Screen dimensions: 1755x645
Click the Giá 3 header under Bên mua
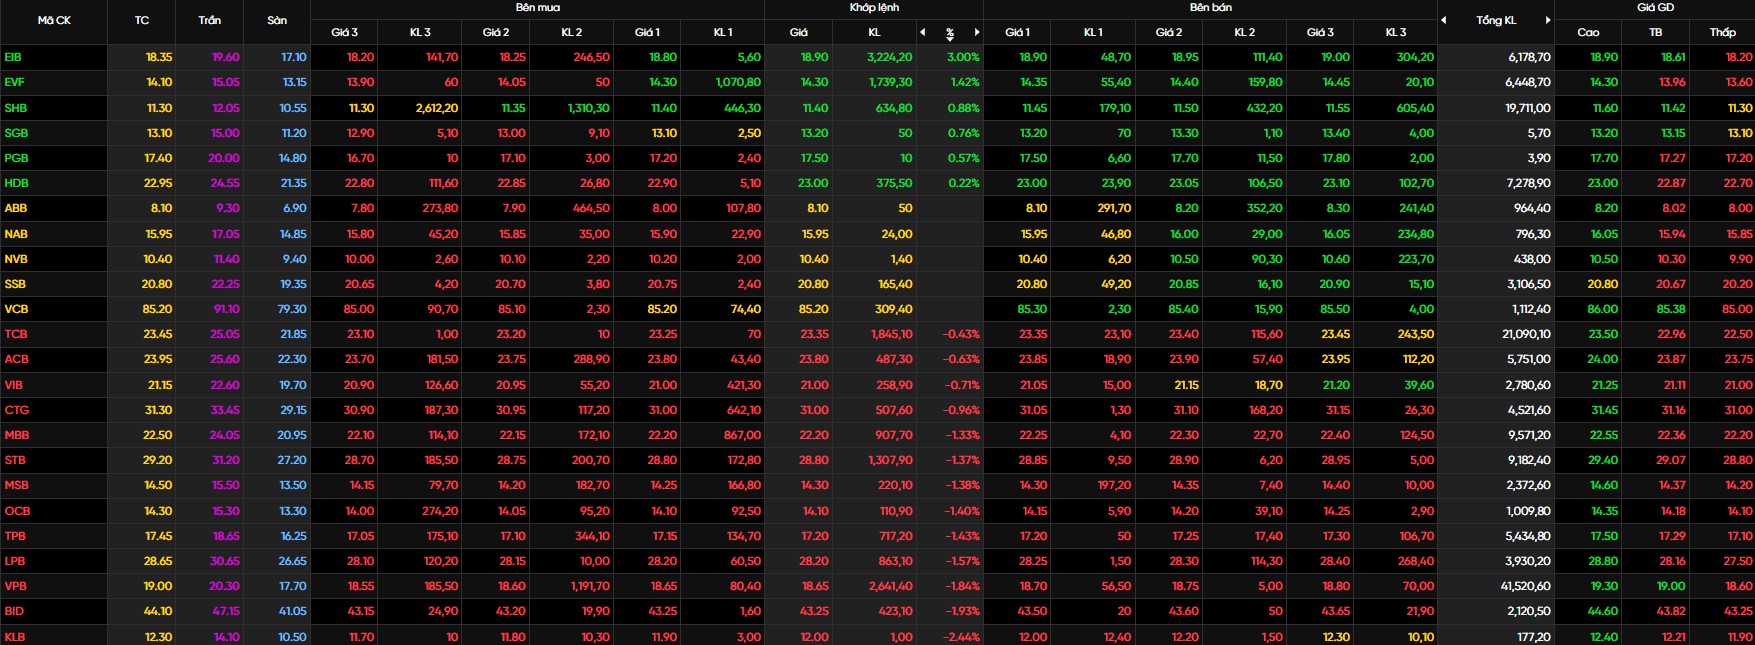344,32
